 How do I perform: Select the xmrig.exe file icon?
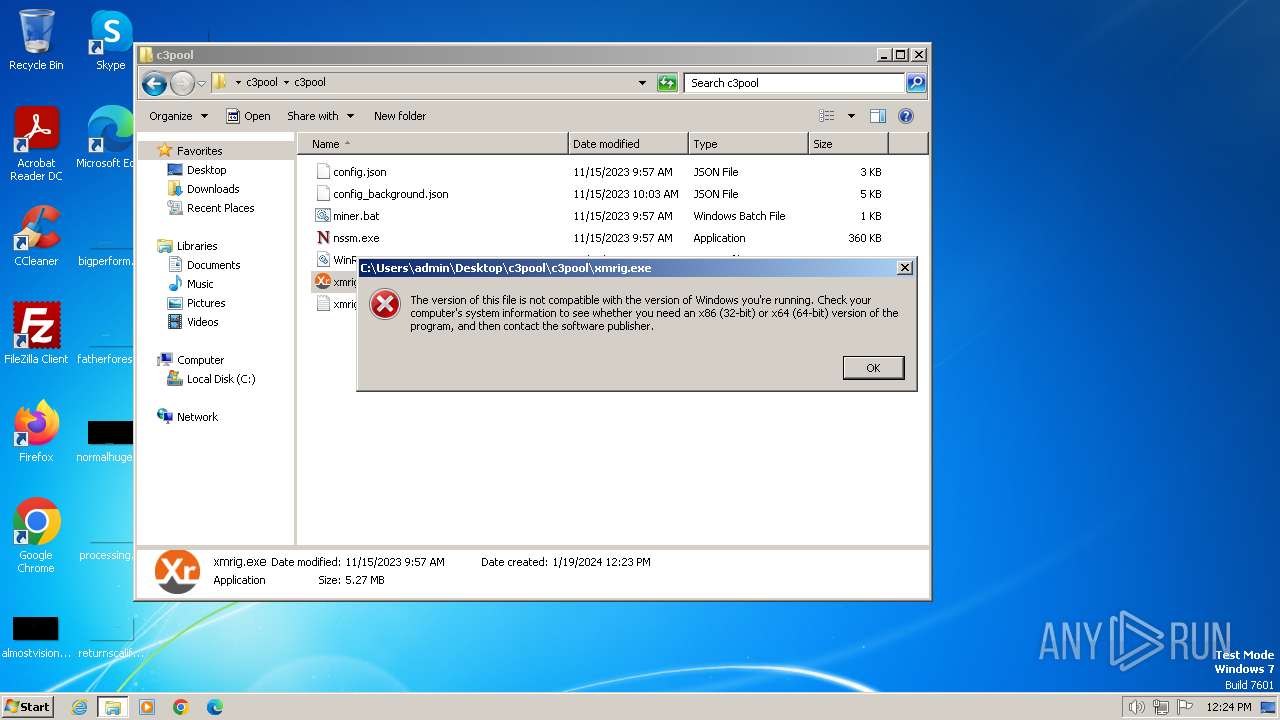click(322, 282)
